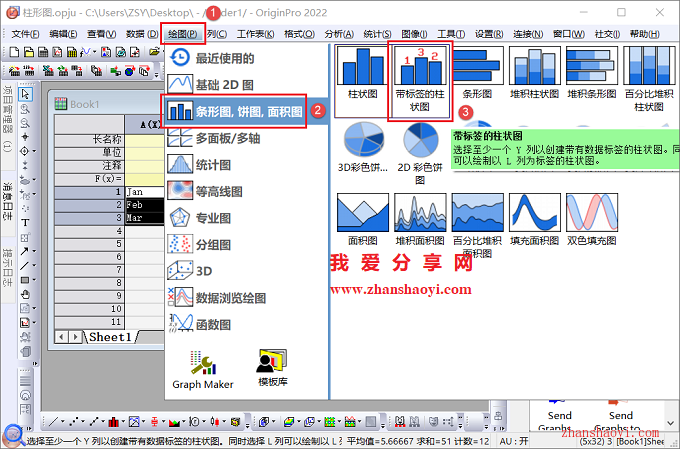This screenshot has width=680, height=449.
Task: Select 堆积柱状图 stacked column chart
Action: (534, 74)
